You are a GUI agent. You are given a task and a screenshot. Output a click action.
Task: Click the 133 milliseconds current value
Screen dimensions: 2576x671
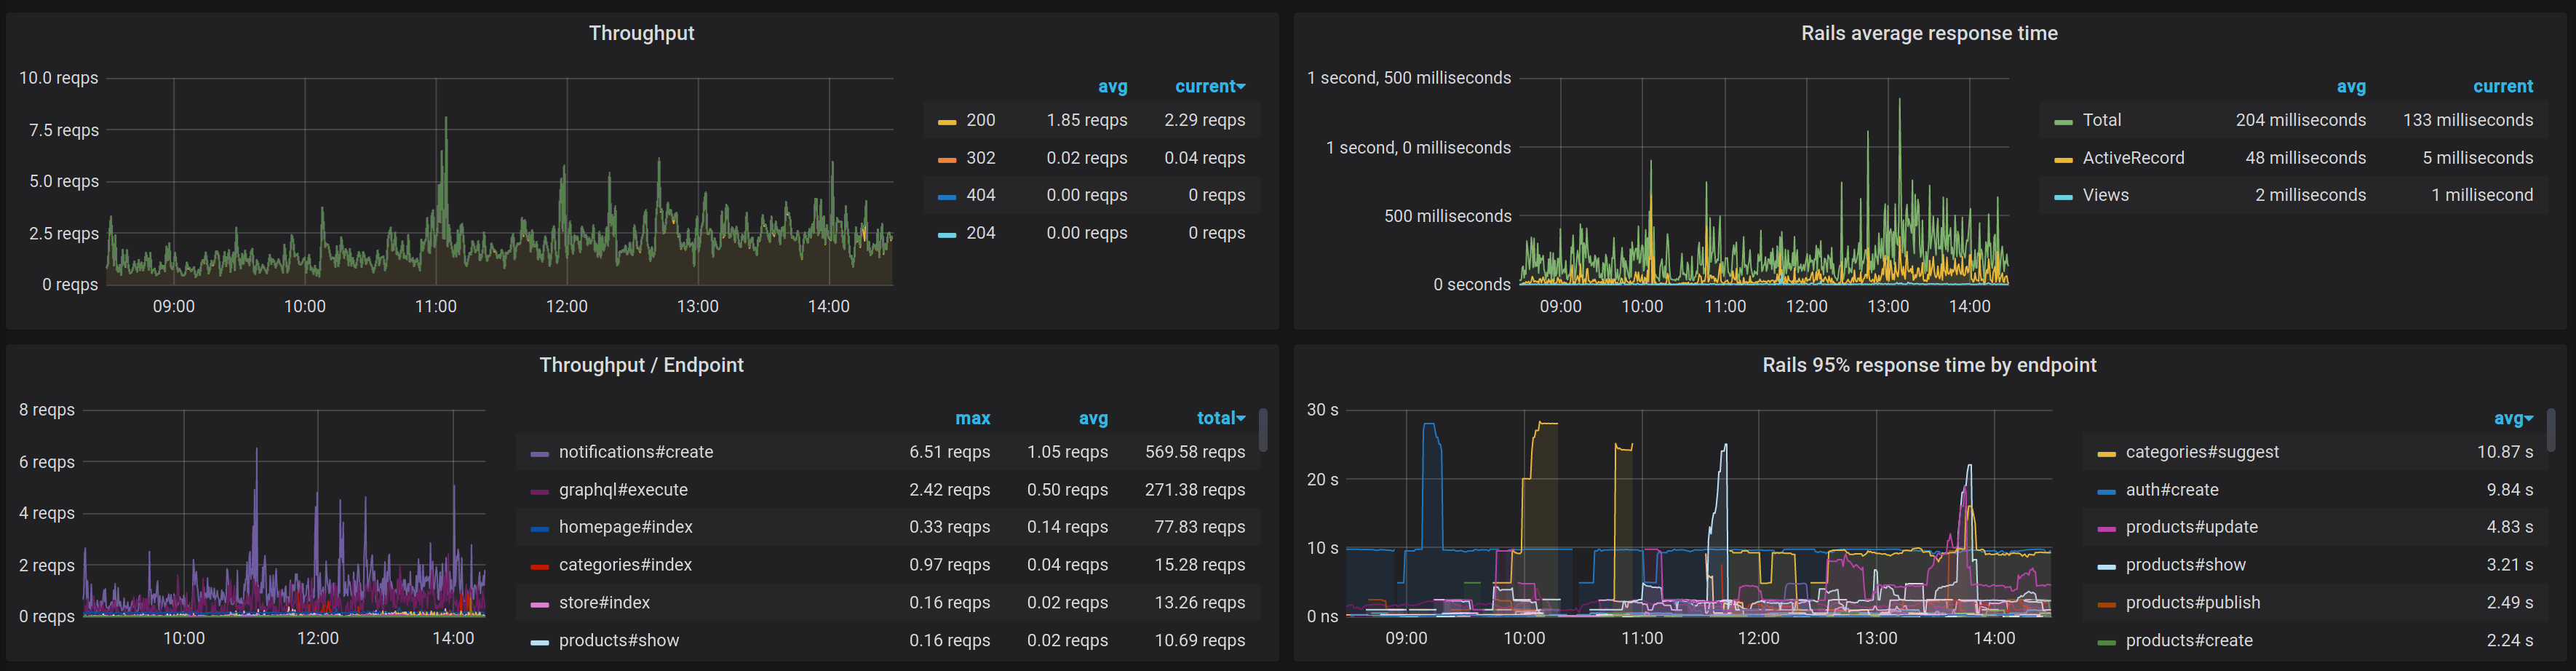click(2467, 120)
